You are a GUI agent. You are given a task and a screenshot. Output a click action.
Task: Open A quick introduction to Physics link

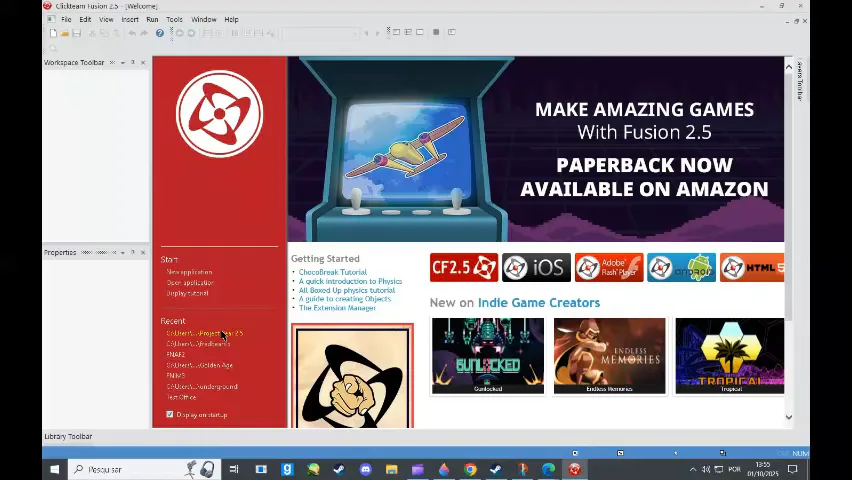click(x=350, y=281)
